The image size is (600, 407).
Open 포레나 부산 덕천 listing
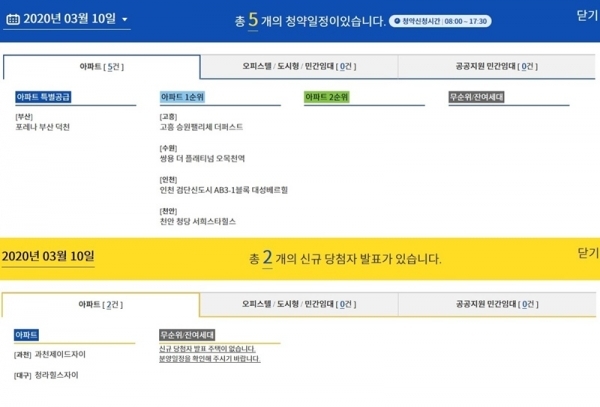(x=42, y=127)
